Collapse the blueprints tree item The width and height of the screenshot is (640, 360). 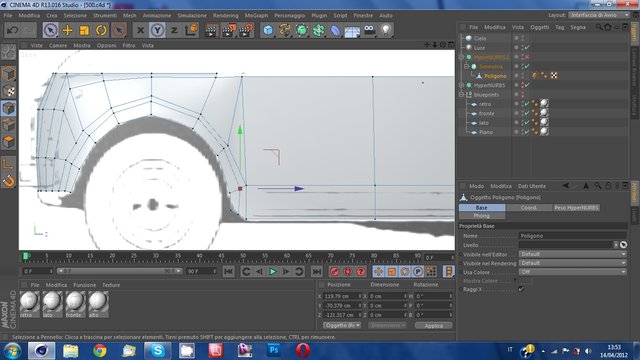pos(462,95)
